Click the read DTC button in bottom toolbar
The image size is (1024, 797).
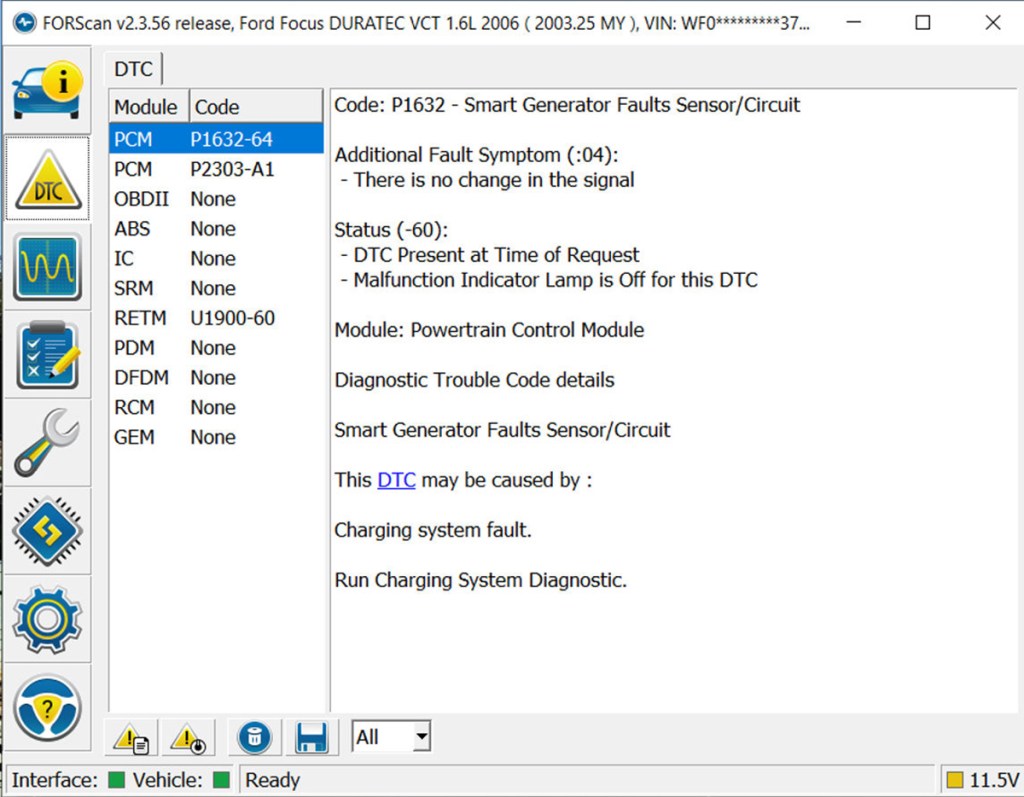pyautogui.click(x=131, y=738)
